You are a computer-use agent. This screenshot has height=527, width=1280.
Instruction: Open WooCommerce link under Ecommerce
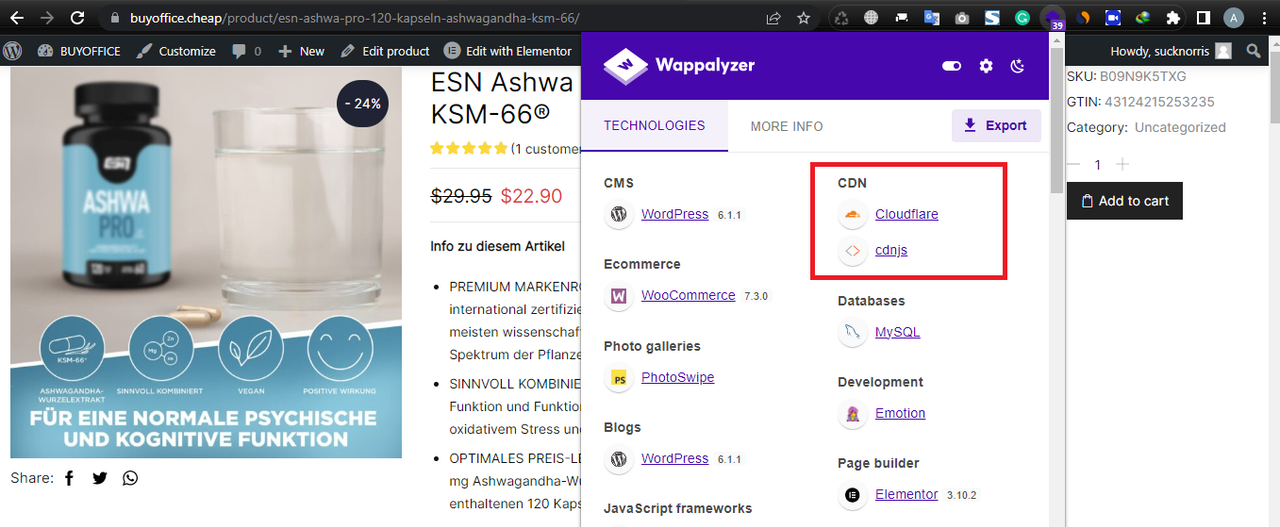point(688,296)
